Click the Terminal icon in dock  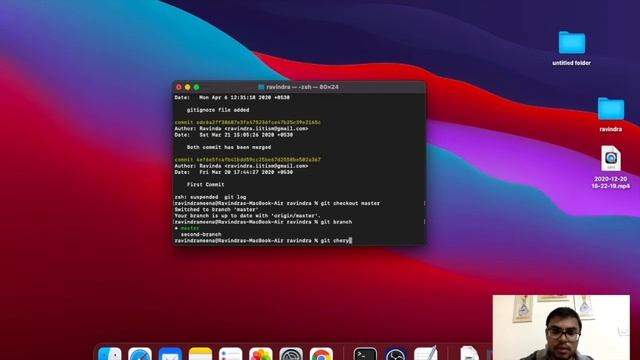(365, 354)
